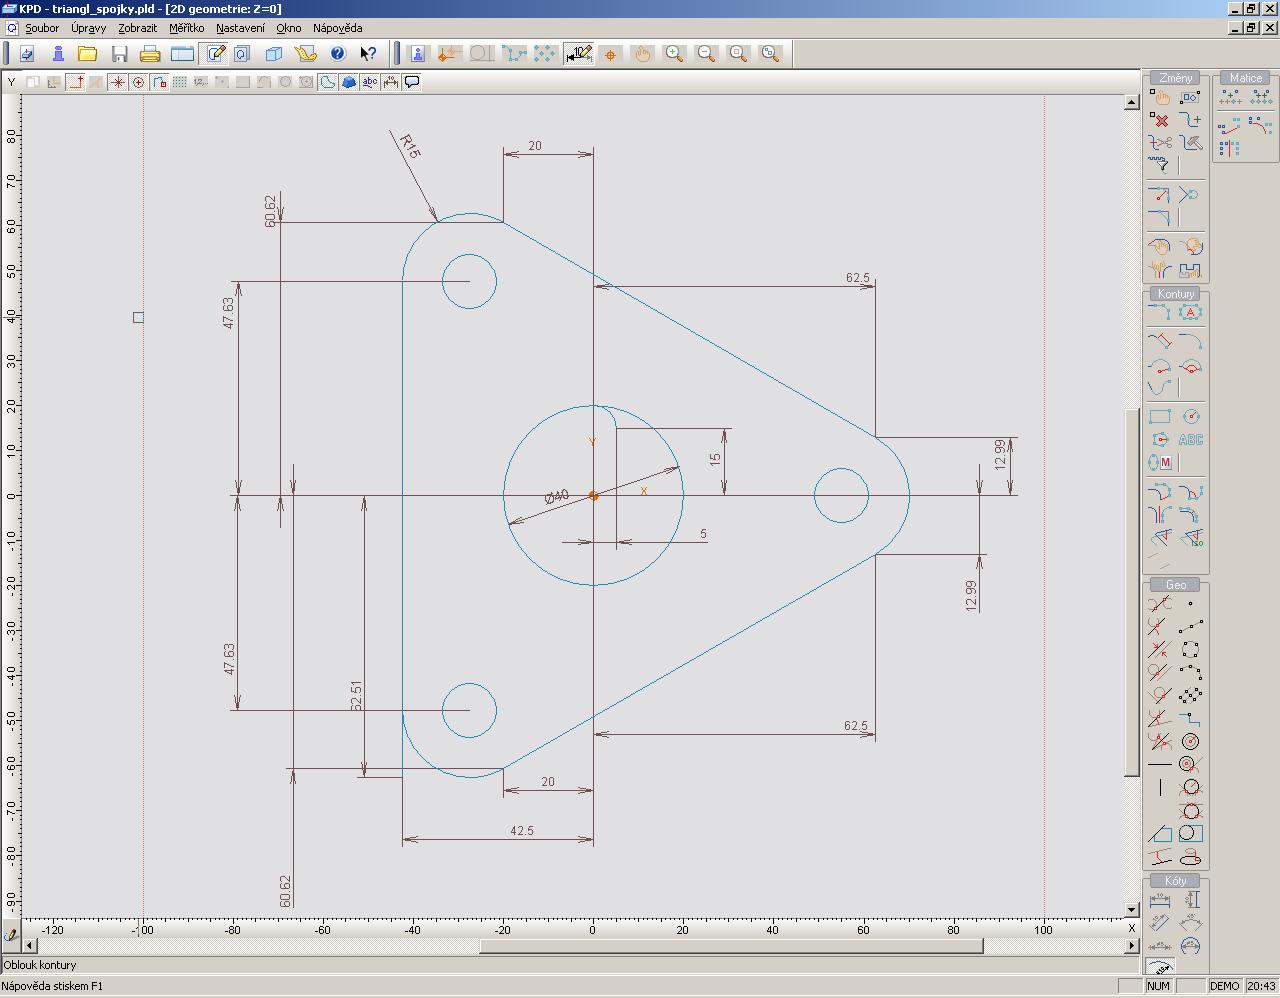
Task: Open the Zobrazit menu
Action: pos(137,28)
